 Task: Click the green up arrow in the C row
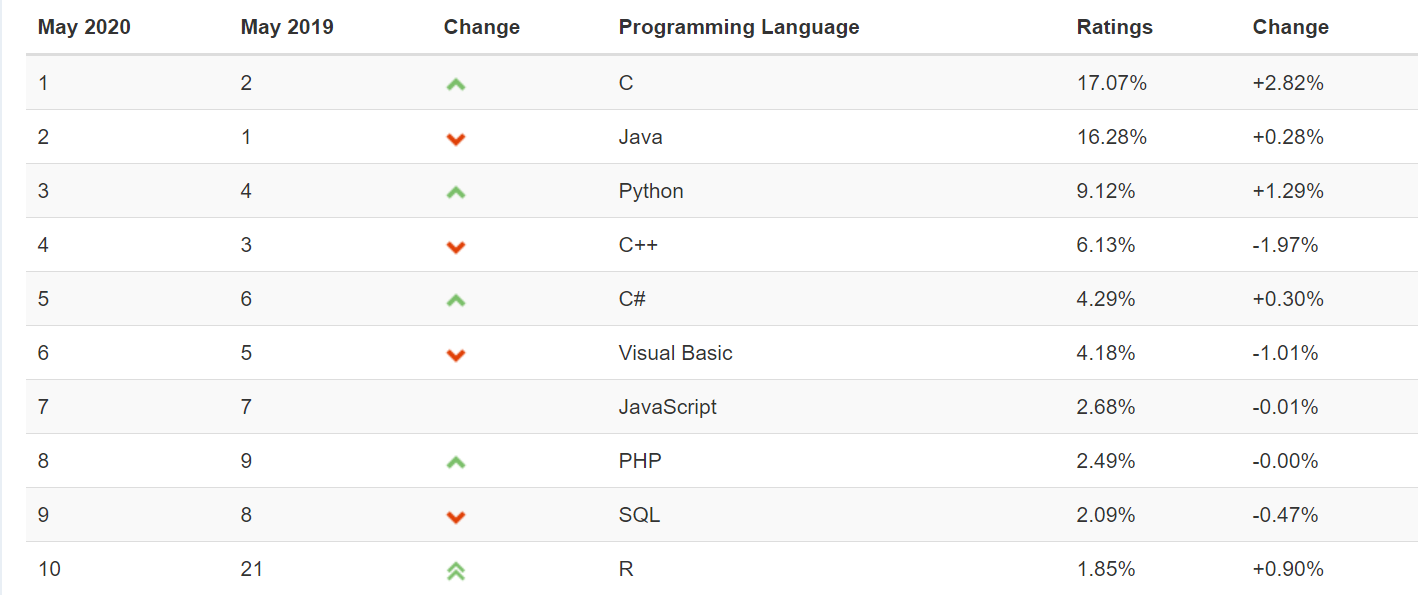(x=456, y=85)
